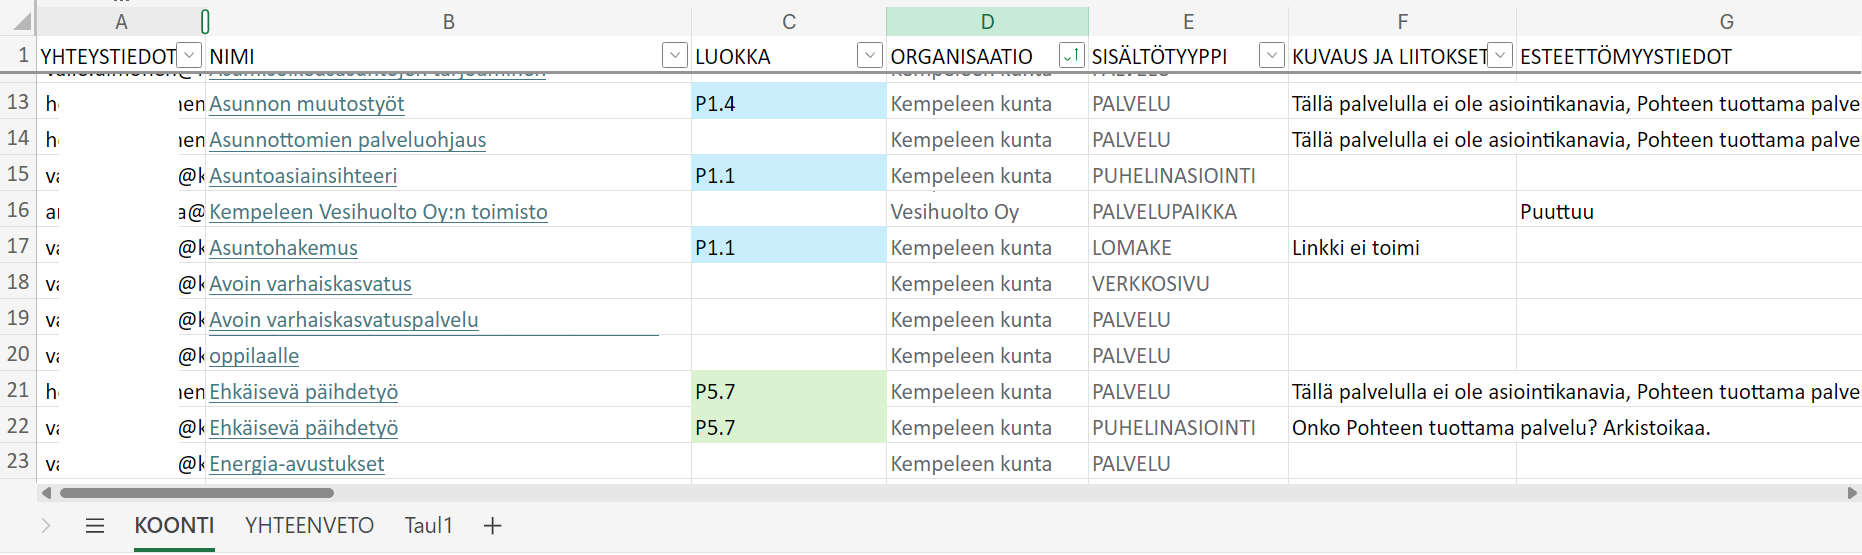
Task: Select the green P5.7 cell in row 21
Action: point(789,391)
